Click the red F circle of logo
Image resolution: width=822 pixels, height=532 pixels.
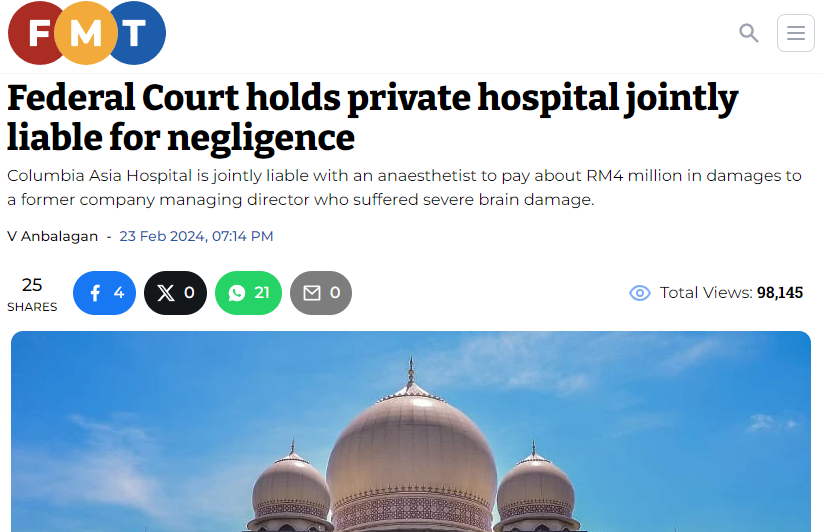pyautogui.click(x=36, y=33)
